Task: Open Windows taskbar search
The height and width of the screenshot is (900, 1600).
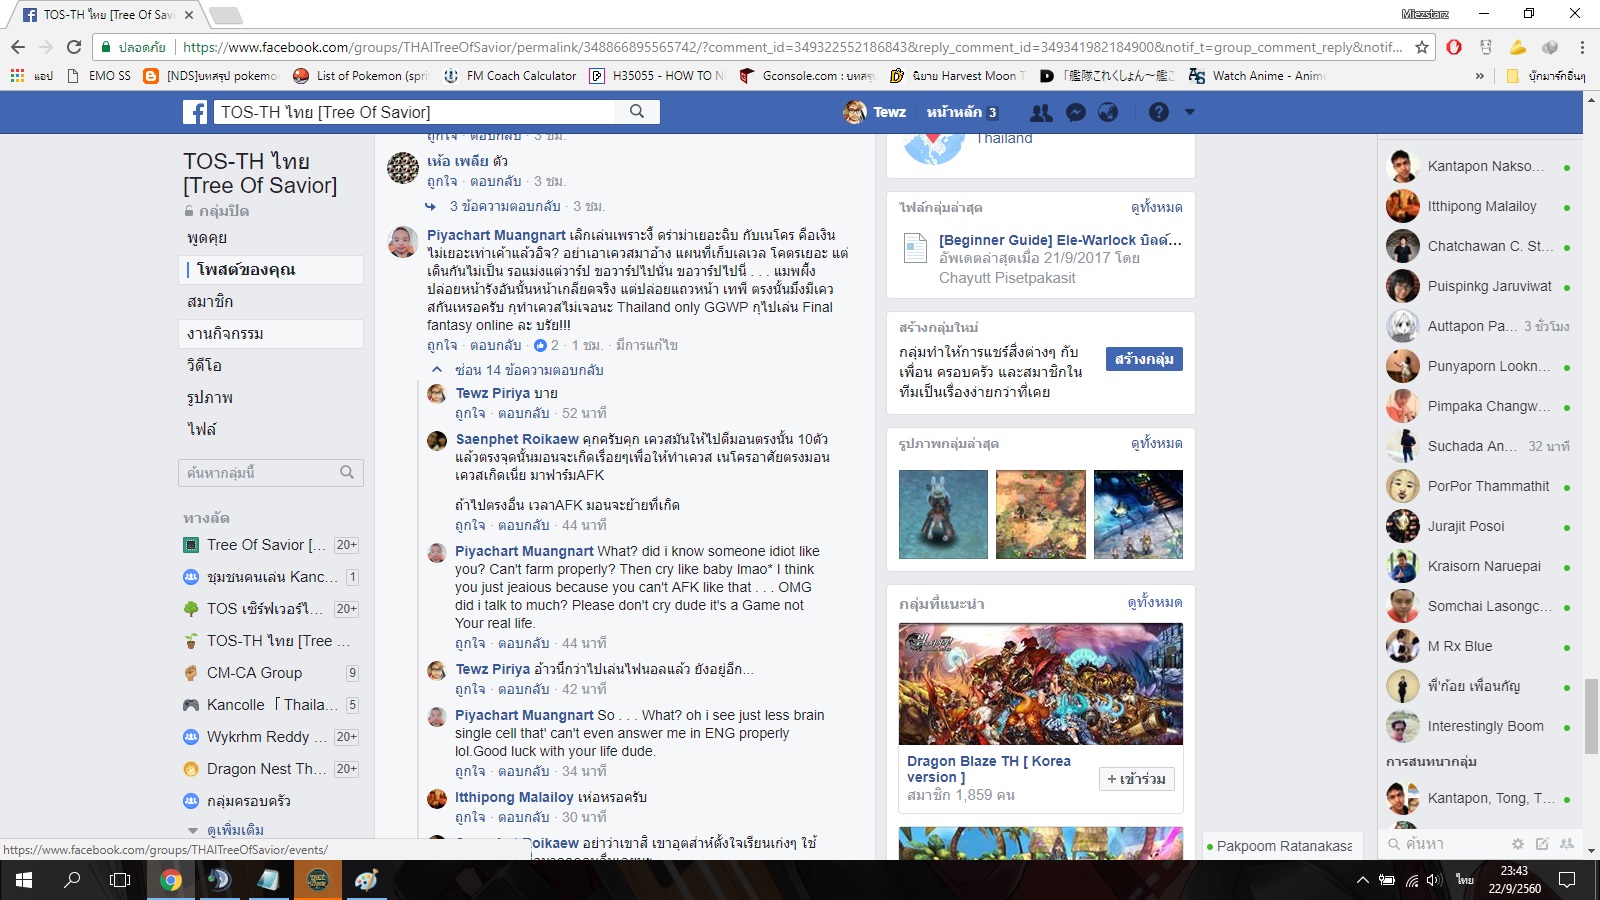Action: (x=72, y=880)
